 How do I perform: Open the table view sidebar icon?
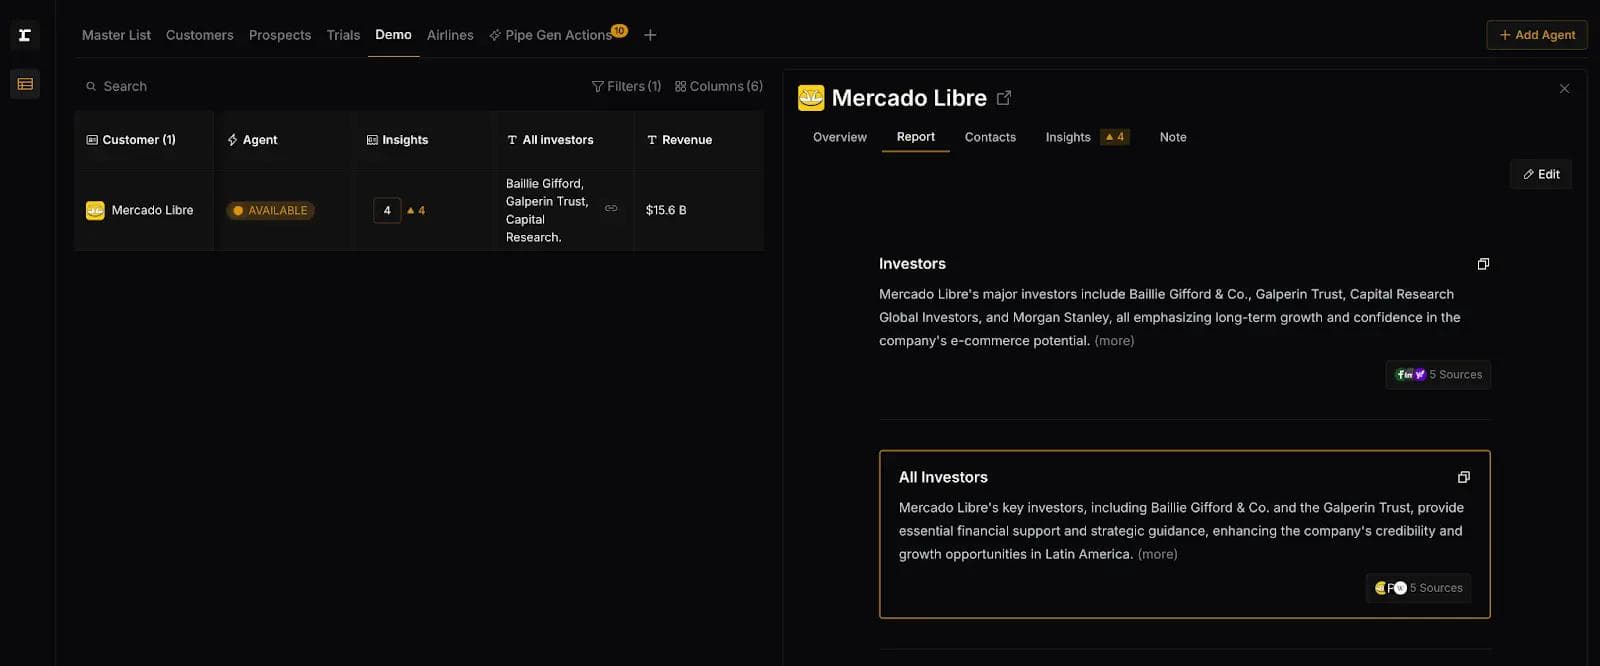click(x=25, y=84)
